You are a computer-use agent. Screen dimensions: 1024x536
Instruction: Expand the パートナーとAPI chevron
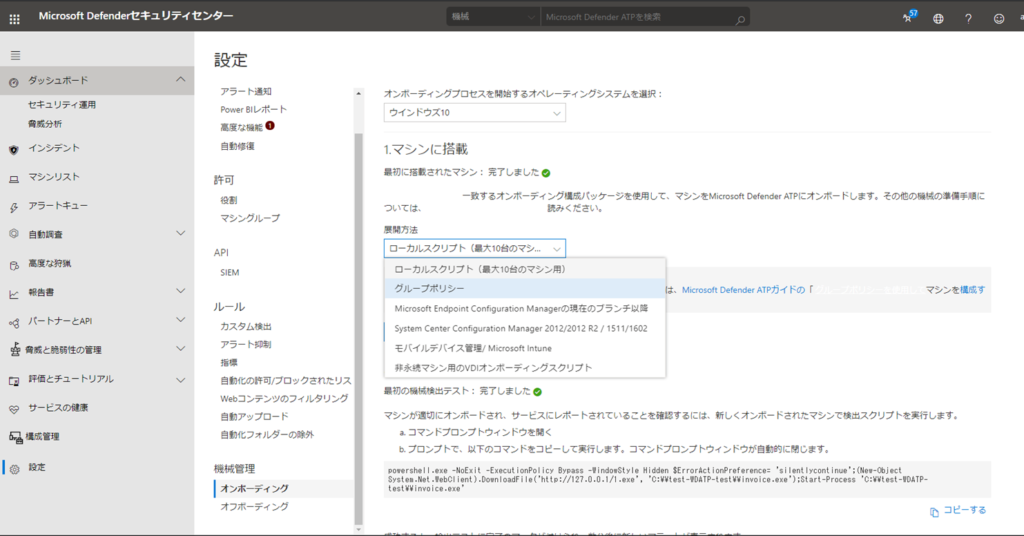pyautogui.click(x=180, y=320)
